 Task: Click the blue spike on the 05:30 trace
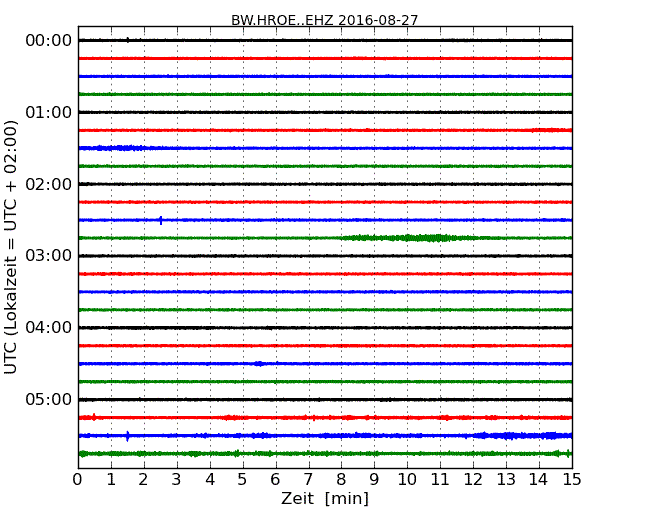click(127, 436)
